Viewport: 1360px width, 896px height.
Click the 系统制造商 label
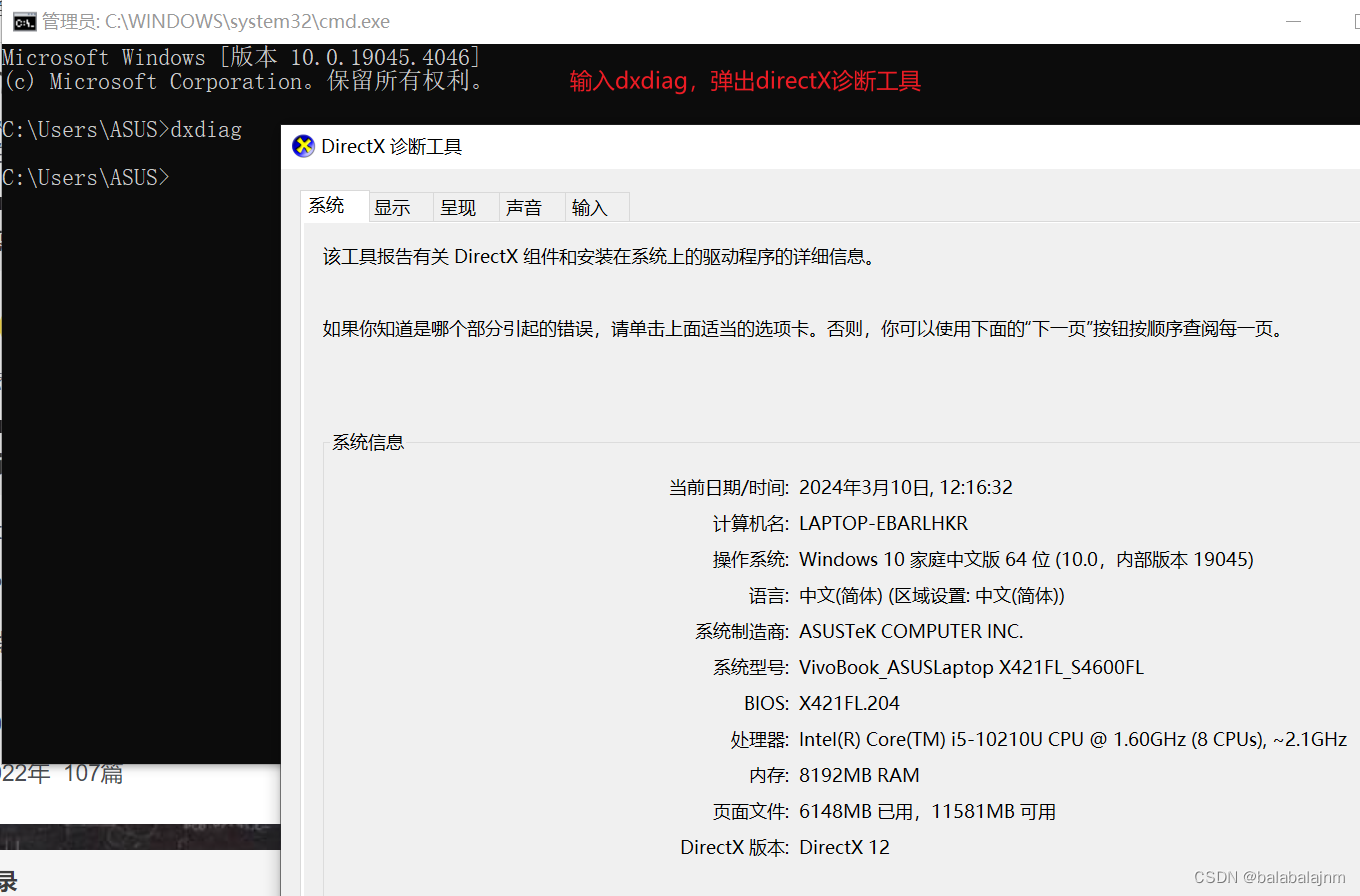coord(742,631)
